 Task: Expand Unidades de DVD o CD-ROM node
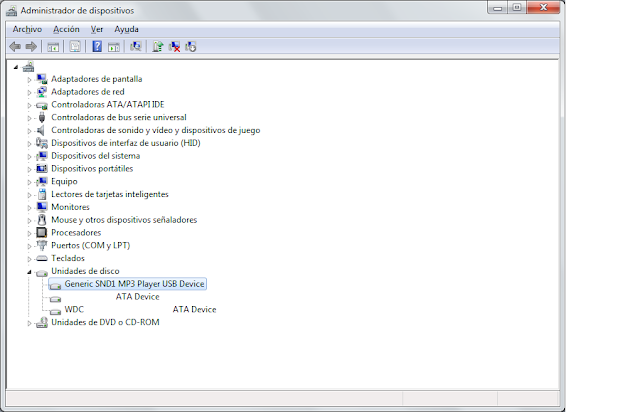pos(29,323)
